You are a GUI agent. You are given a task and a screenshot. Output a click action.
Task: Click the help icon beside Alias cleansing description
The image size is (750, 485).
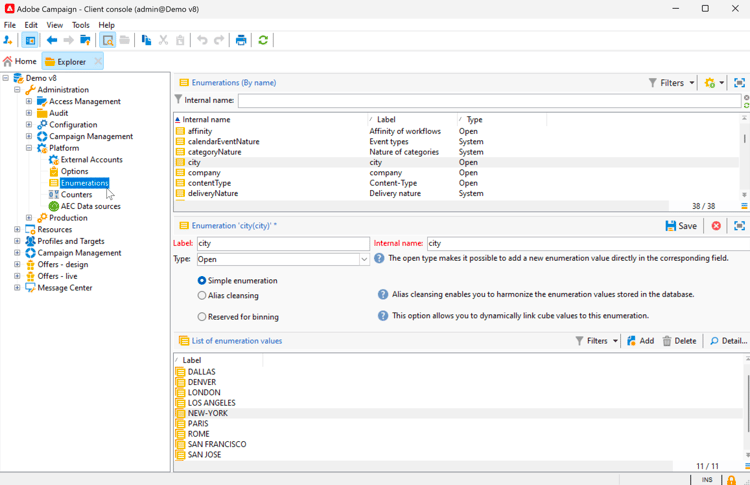tap(383, 295)
